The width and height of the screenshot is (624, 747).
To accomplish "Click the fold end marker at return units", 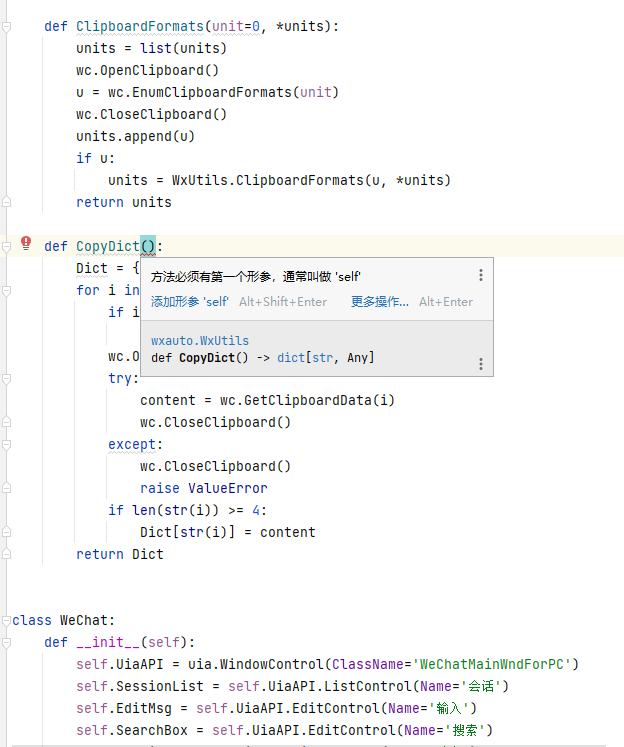I will (x=6, y=202).
